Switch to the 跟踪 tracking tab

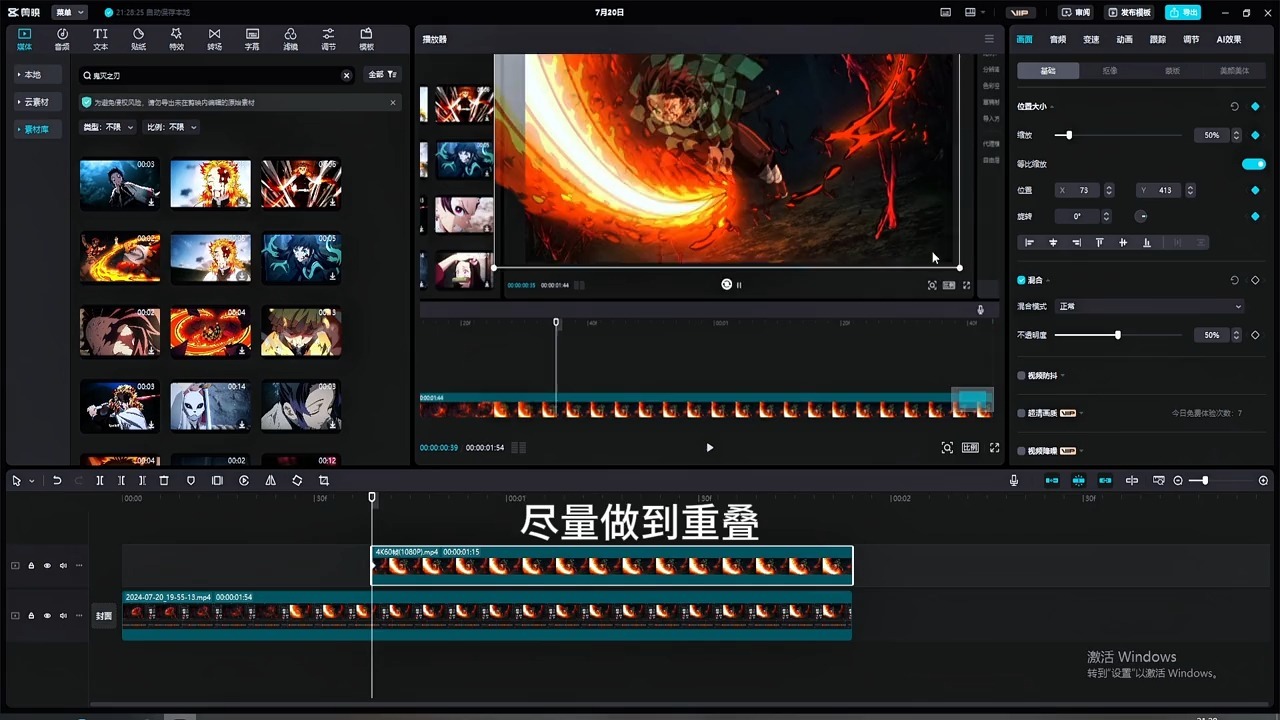click(1158, 39)
